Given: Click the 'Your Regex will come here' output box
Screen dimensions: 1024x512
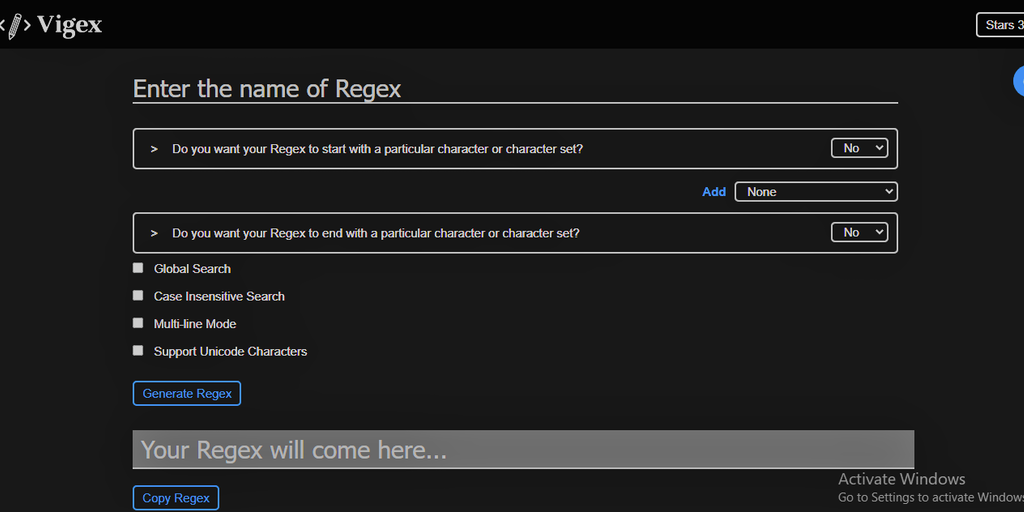Looking at the screenshot, I should tap(523, 450).
